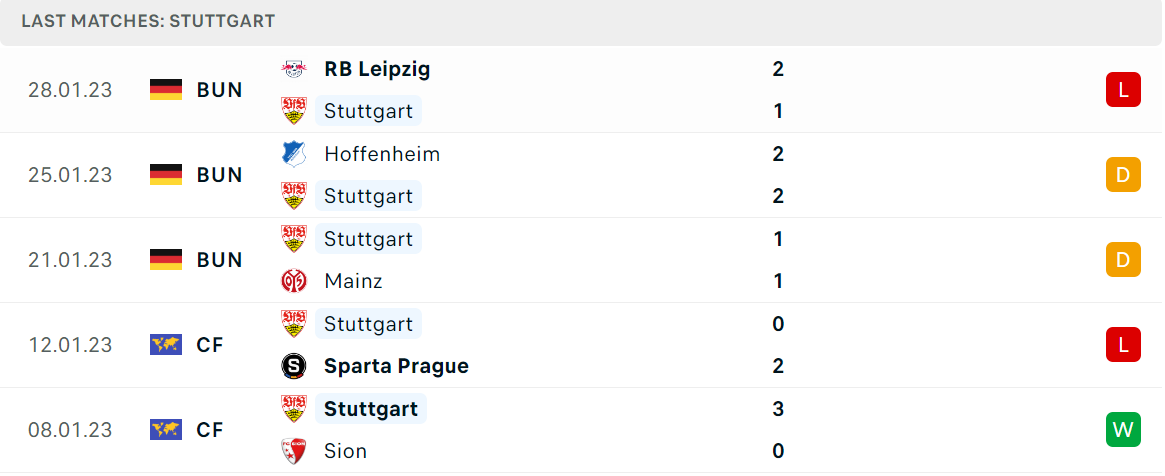Click the Sion club crest
The width and height of the screenshot is (1165, 476).
point(294,451)
